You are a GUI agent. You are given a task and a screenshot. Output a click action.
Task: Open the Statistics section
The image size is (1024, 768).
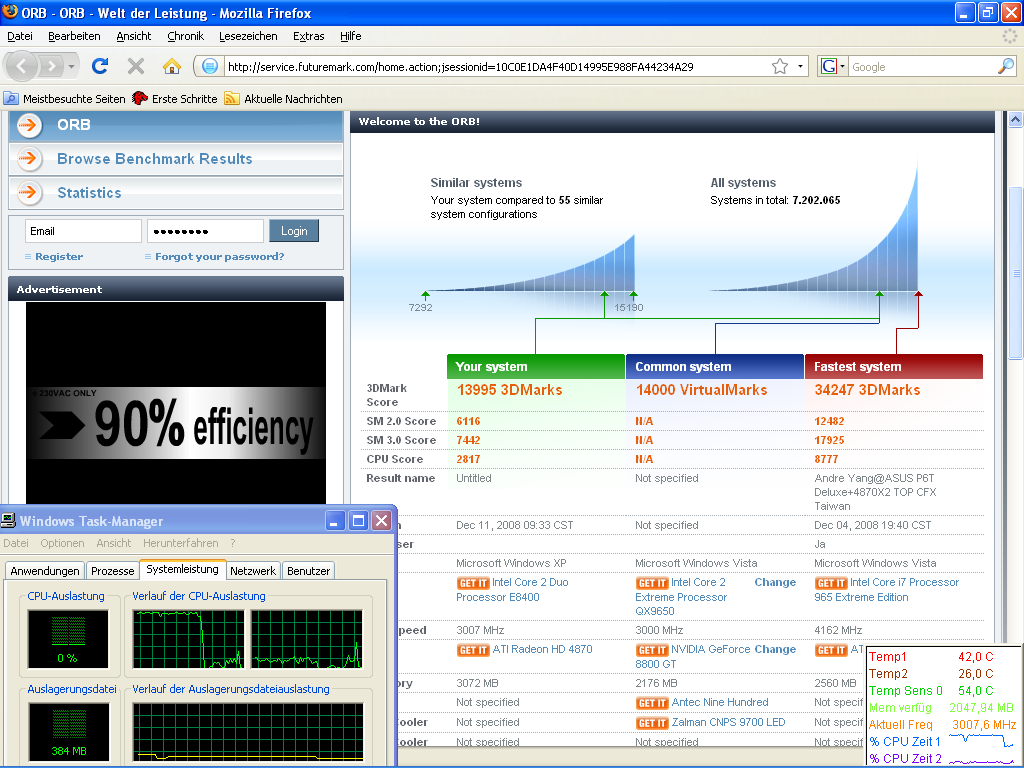[89, 193]
